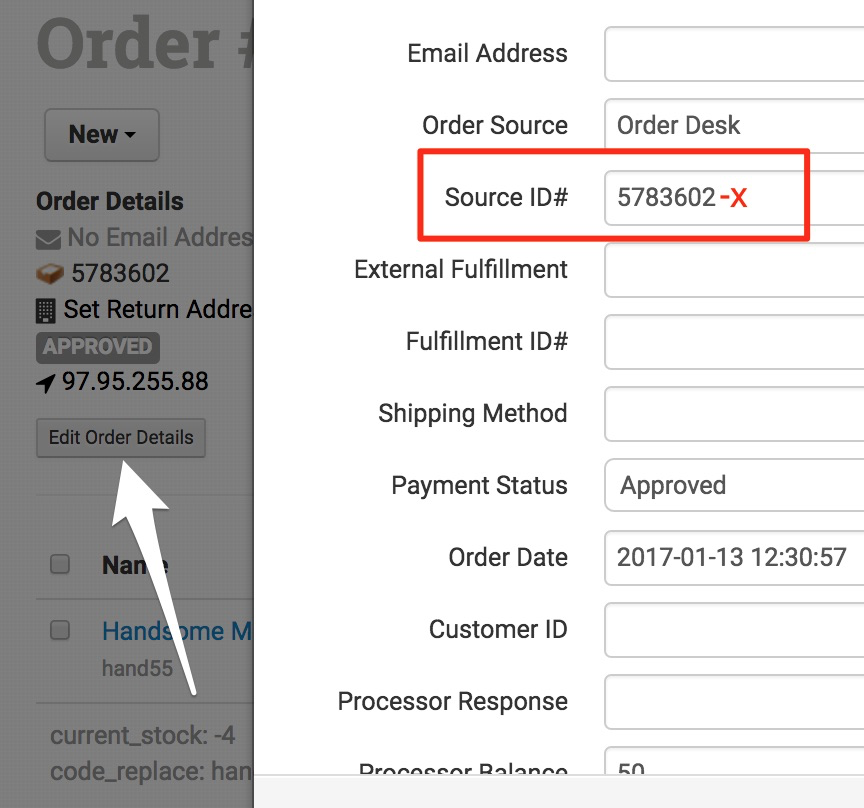
Task: Click the Order Date field
Action: 735,558
